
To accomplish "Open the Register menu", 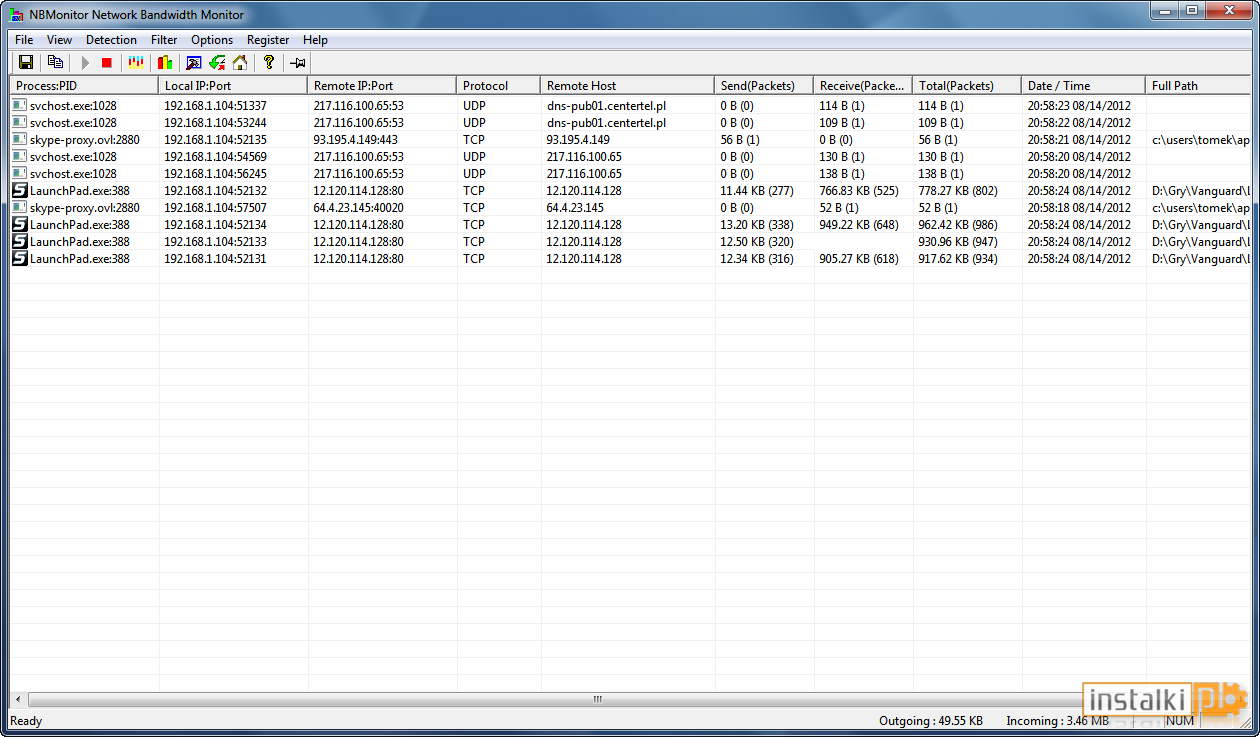I will pyautogui.click(x=268, y=40).
